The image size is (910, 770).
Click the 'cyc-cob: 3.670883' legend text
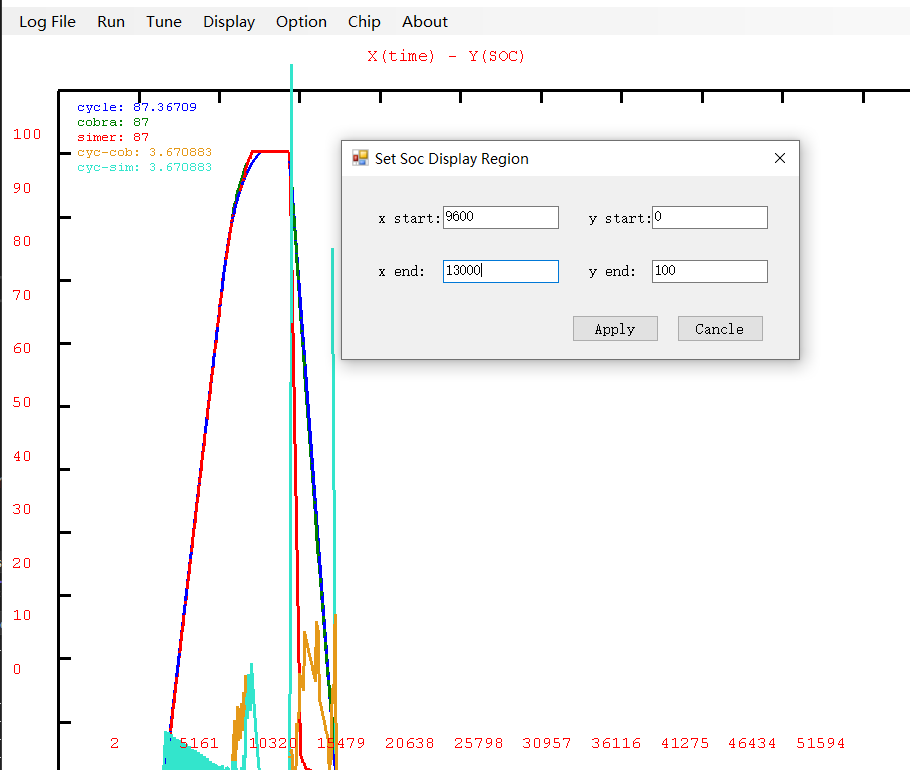[x=145, y=153]
